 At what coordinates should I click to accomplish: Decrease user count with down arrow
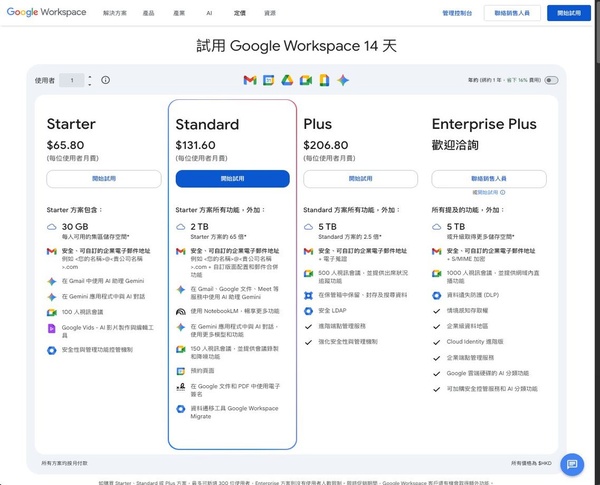pos(90,84)
